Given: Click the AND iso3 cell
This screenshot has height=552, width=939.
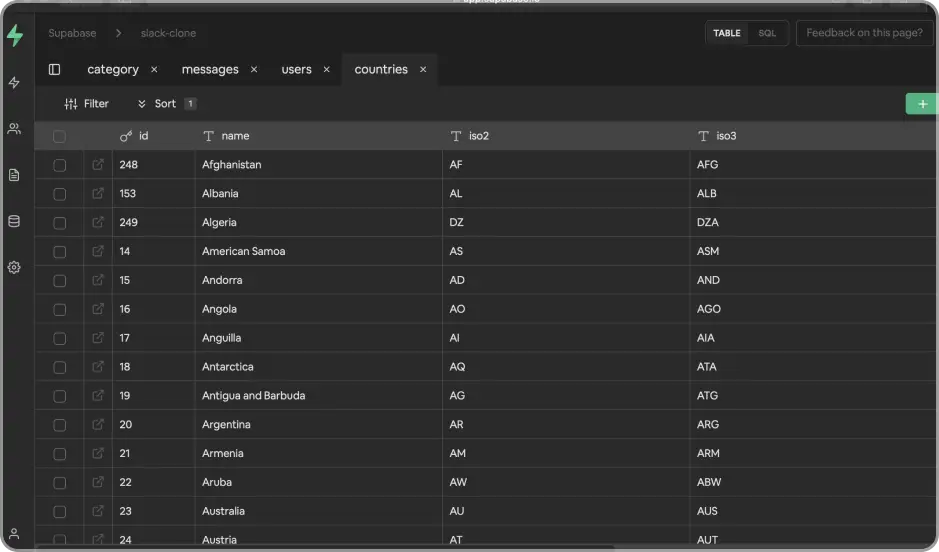Looking at the screenshot, I should (814, 280).
